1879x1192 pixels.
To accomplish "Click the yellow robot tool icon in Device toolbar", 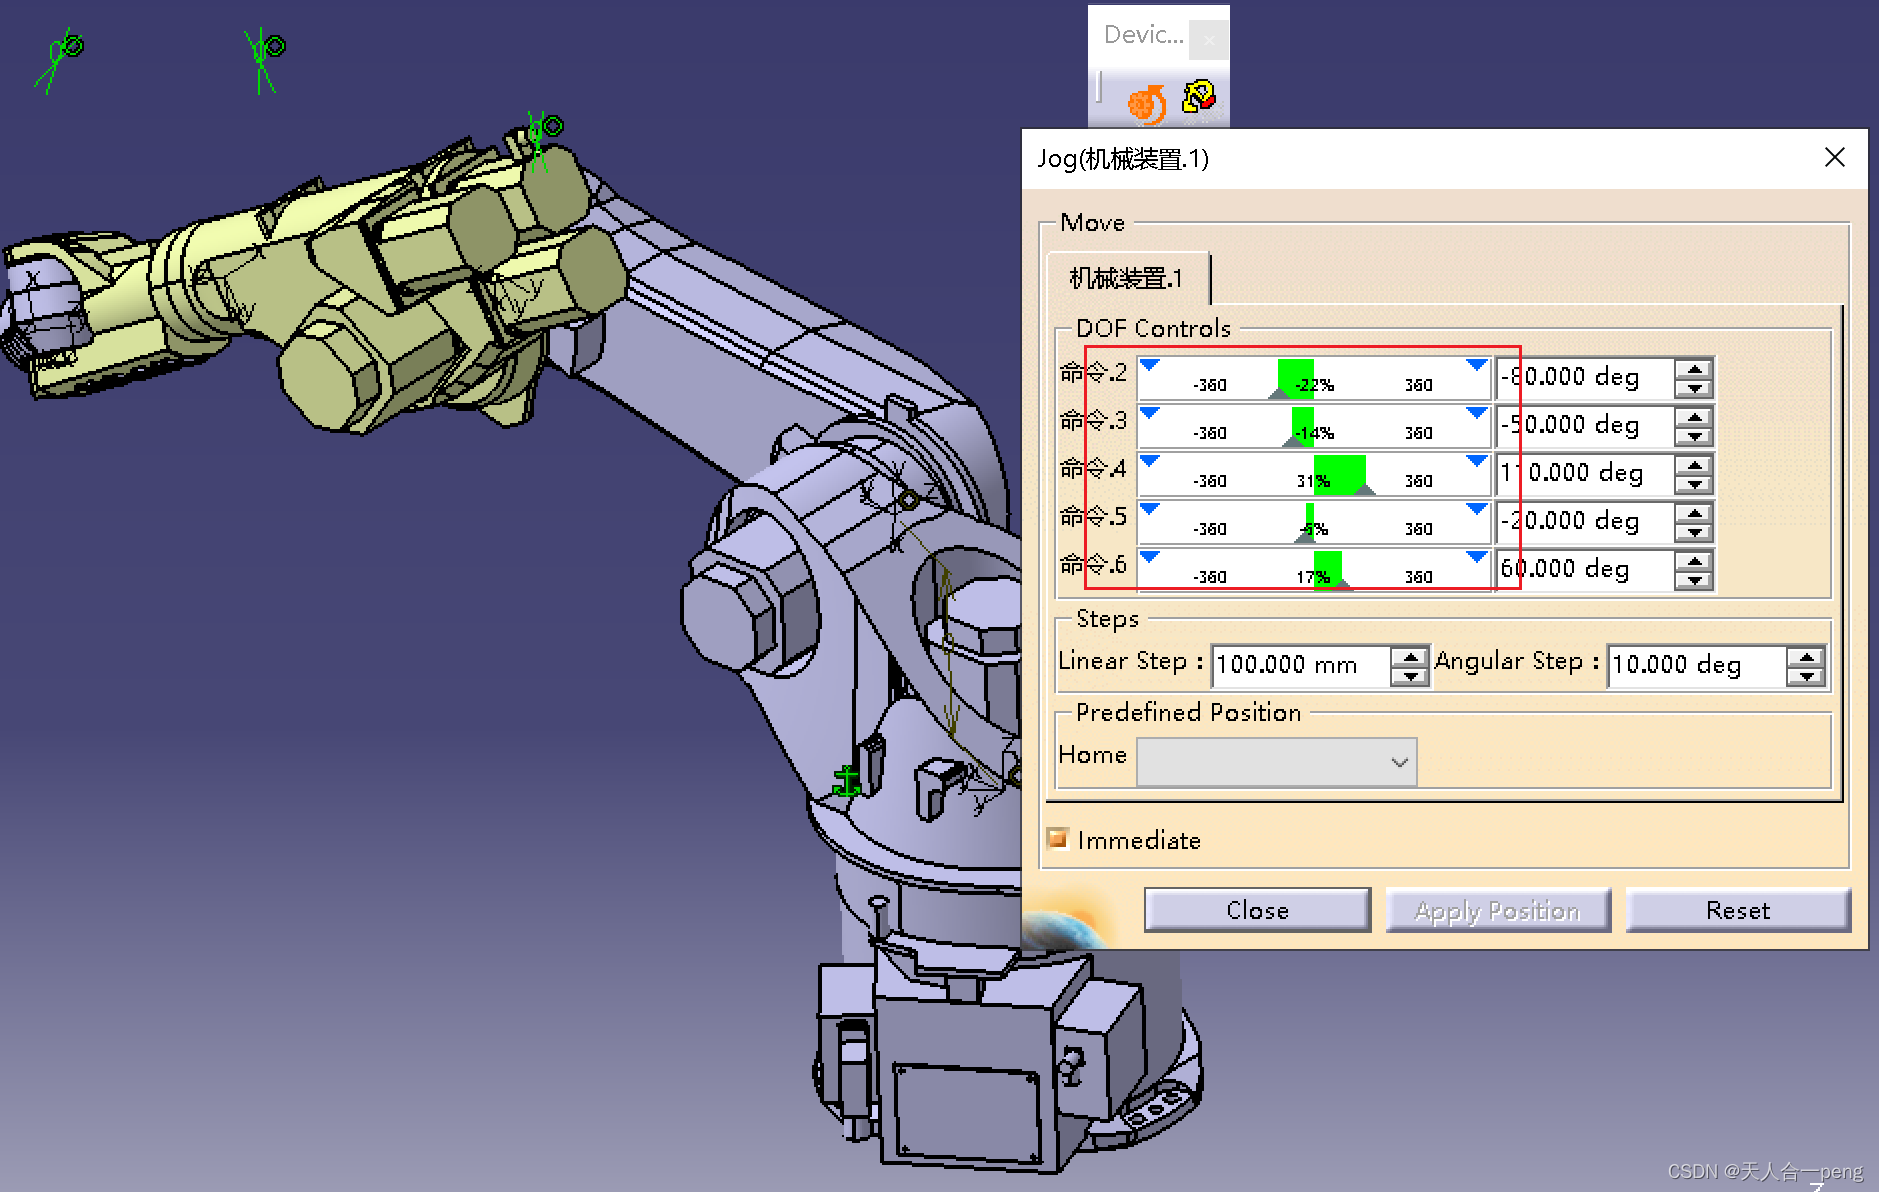I will (1199, 97).
